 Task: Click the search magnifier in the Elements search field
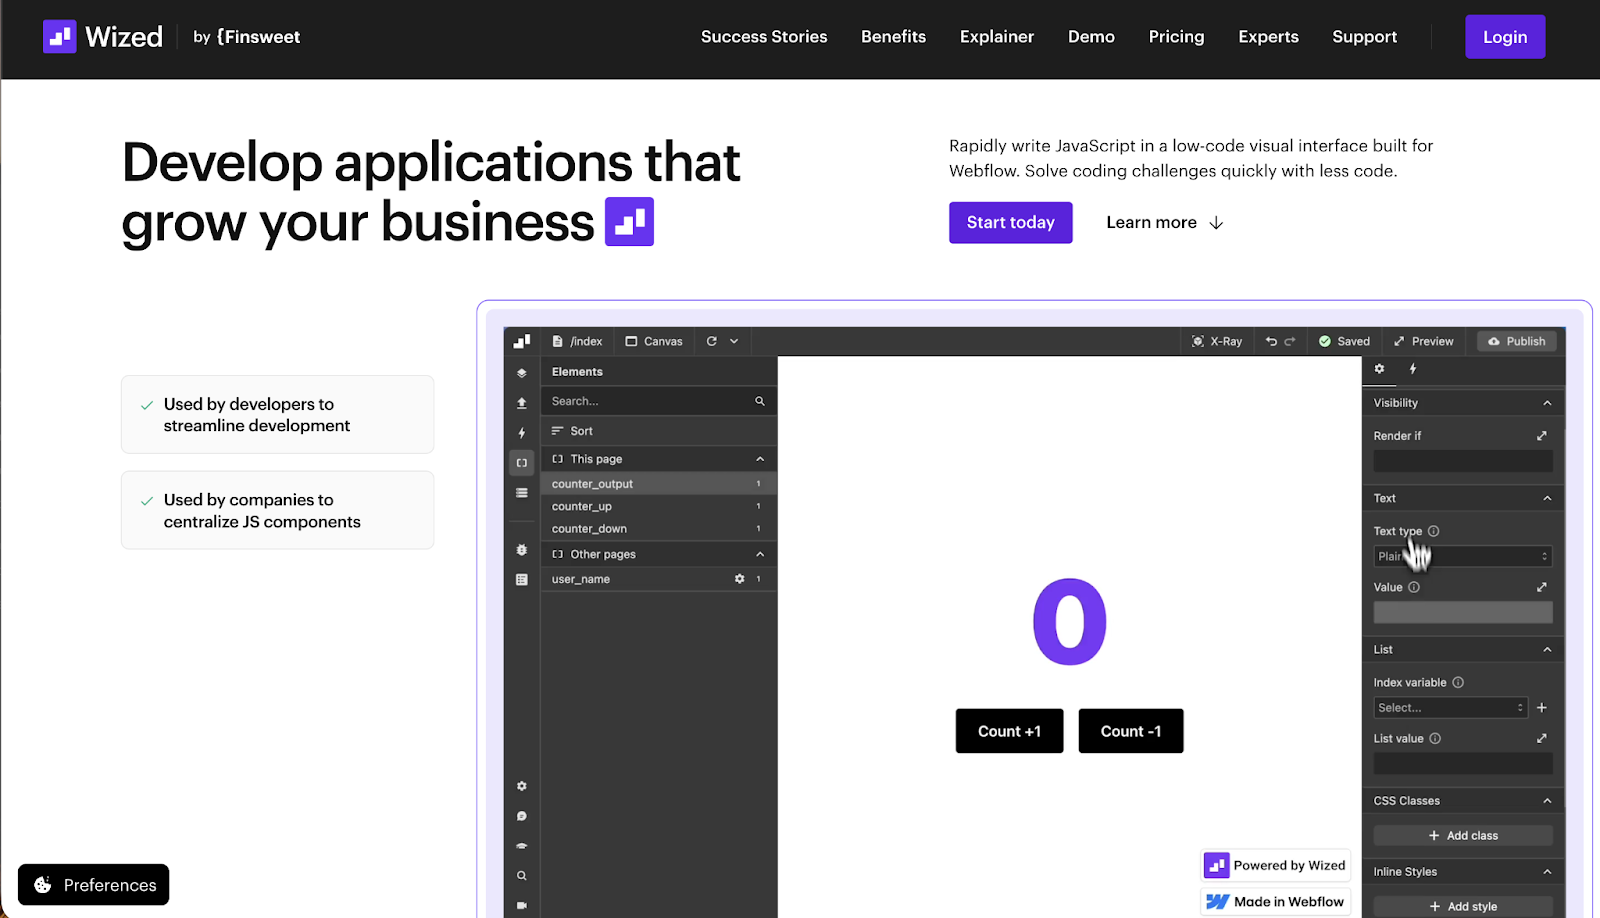[760, 401]
